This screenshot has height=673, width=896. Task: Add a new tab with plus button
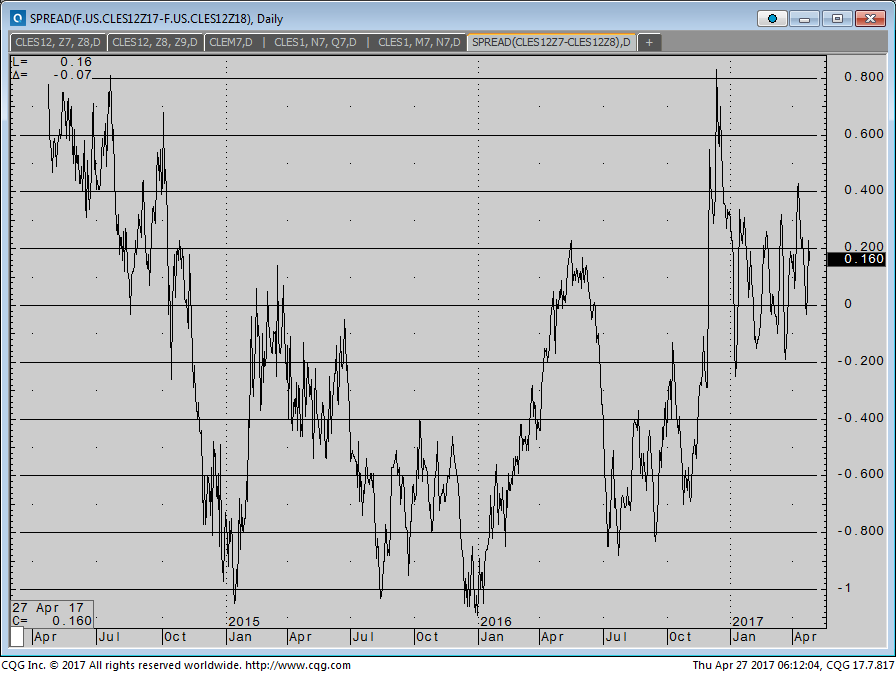[x=649, y=42]
